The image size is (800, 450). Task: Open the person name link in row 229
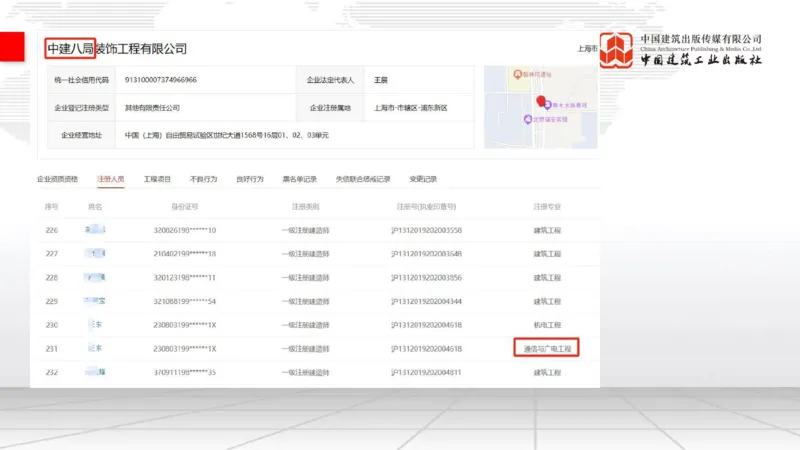pos(95,301)
